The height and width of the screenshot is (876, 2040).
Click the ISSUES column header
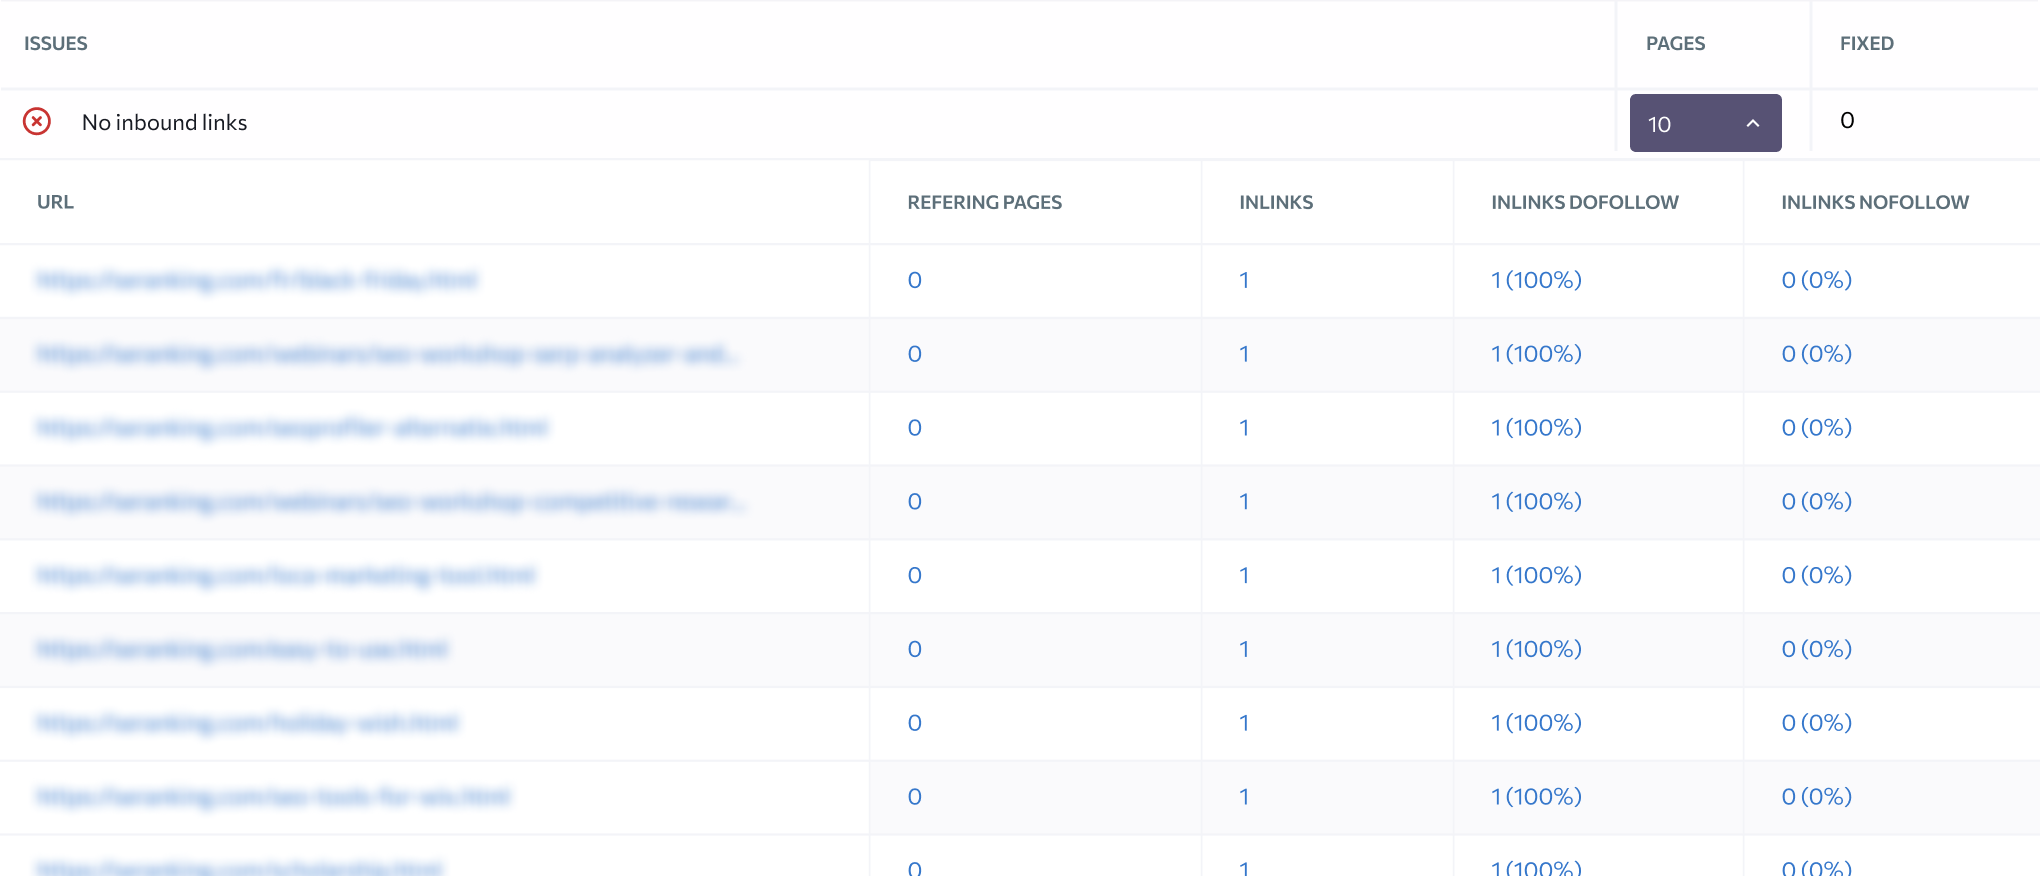[x=56, y=43]
